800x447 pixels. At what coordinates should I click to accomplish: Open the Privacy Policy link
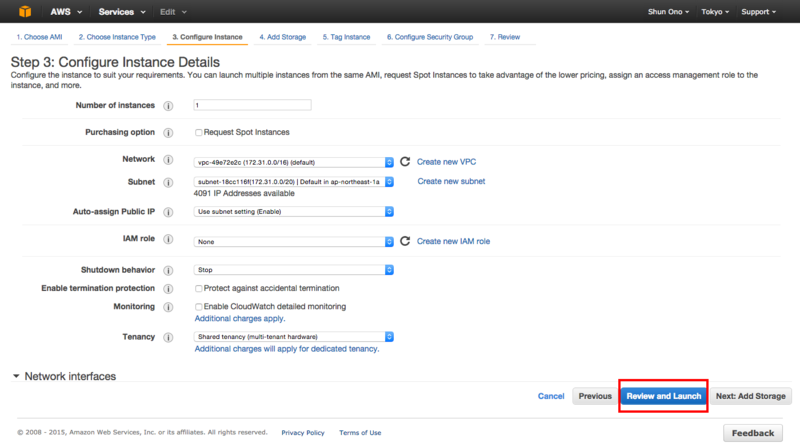[x=303, y=433]
